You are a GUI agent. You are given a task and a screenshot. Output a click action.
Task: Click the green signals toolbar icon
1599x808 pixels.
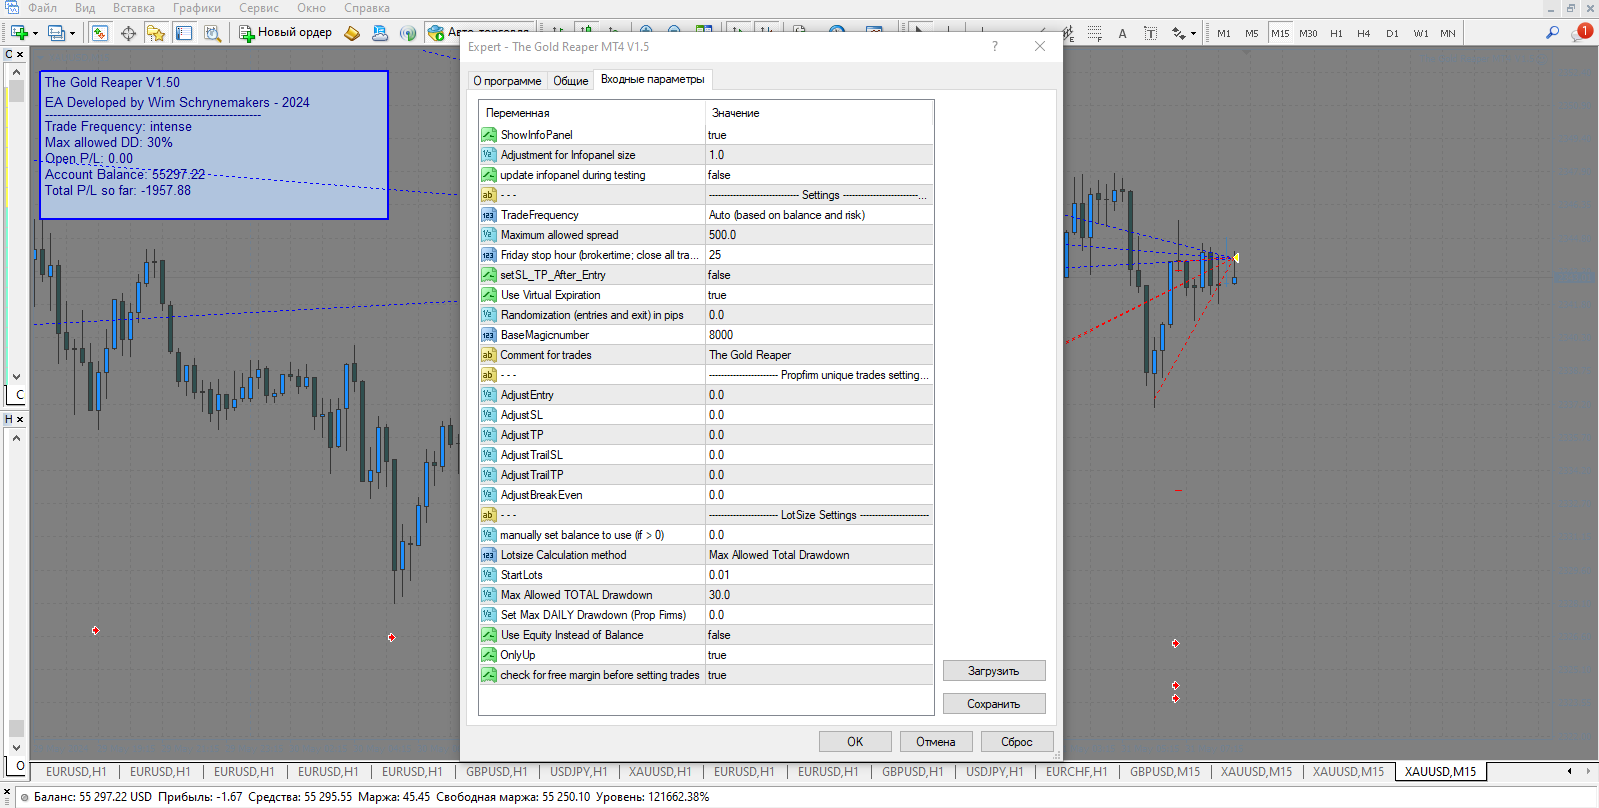tap(408, 33)
